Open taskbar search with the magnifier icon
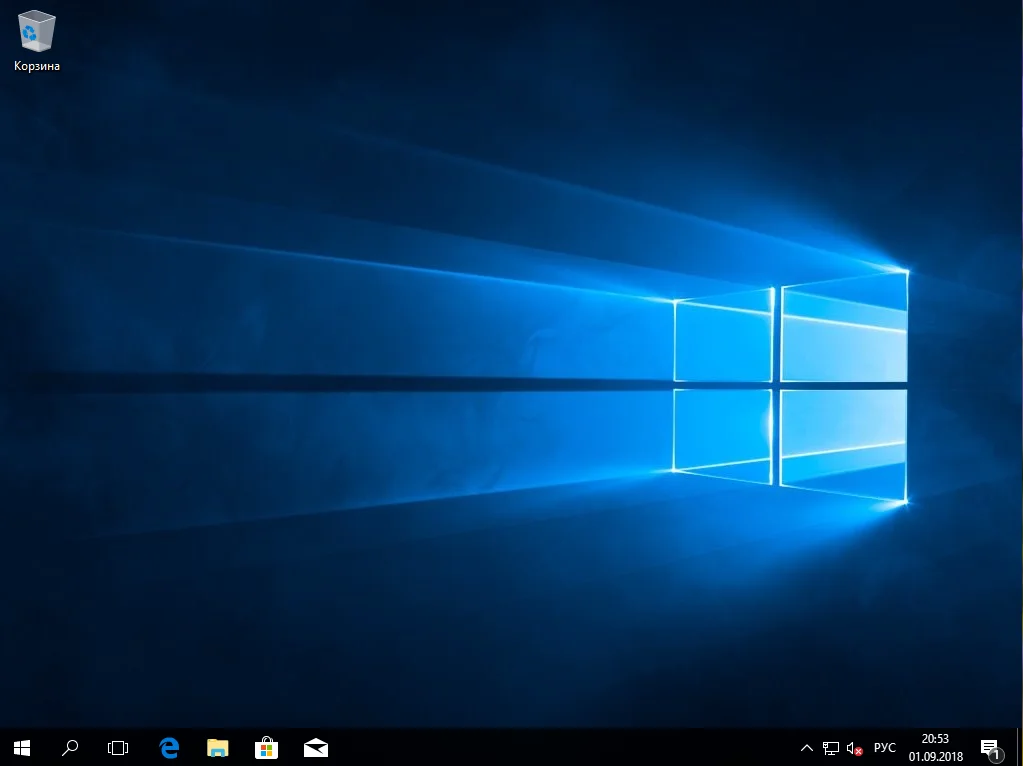The height and width of the screenshot is (766, 1023). [x=70, y=747]
